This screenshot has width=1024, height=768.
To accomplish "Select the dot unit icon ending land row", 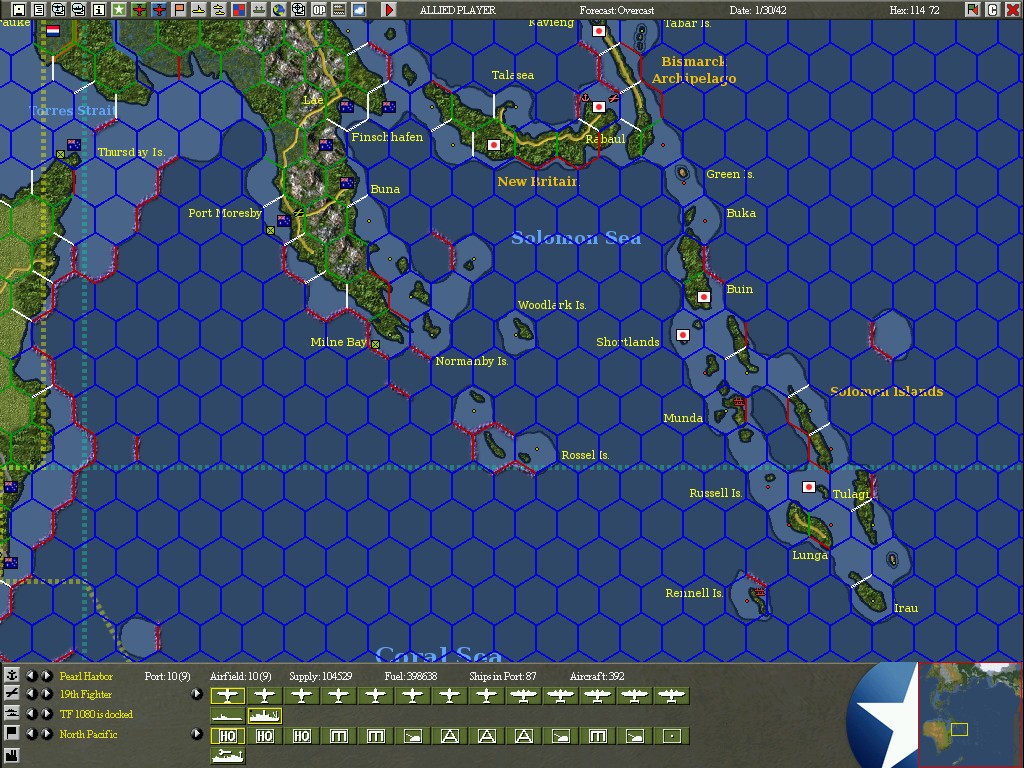I will coord(671,736).
